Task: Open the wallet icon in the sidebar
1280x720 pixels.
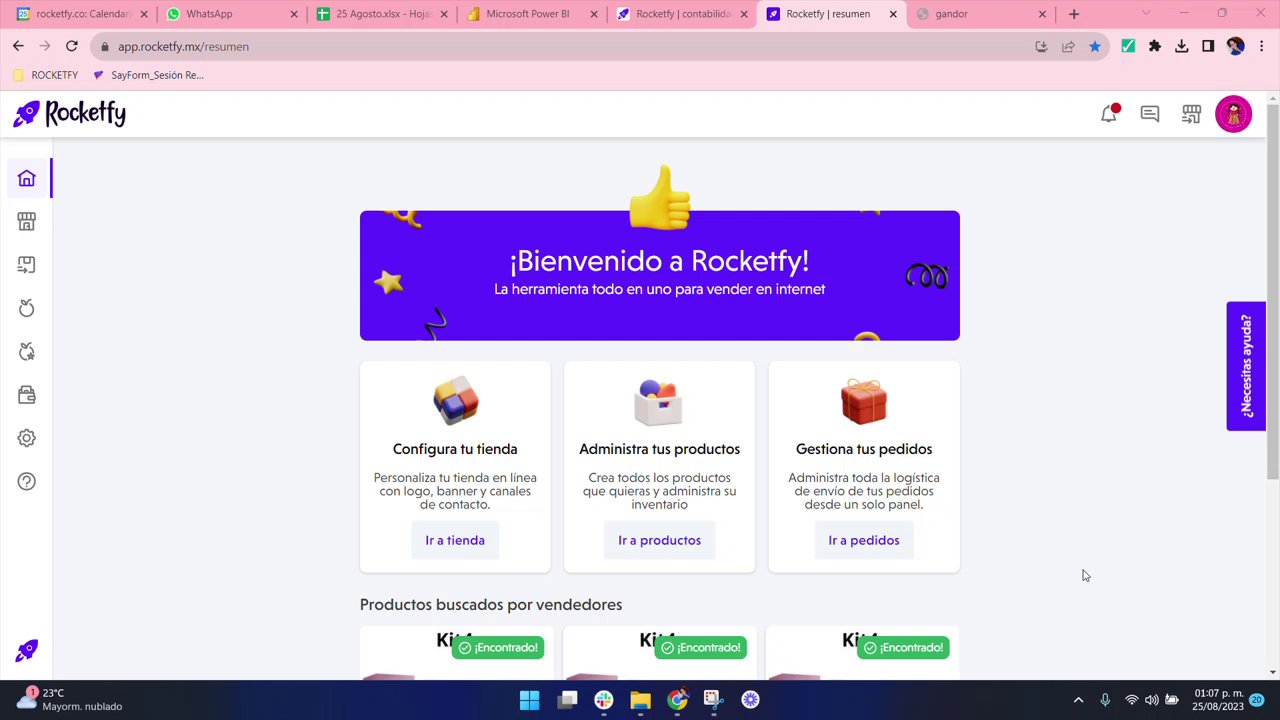Action: coord(26,395)
